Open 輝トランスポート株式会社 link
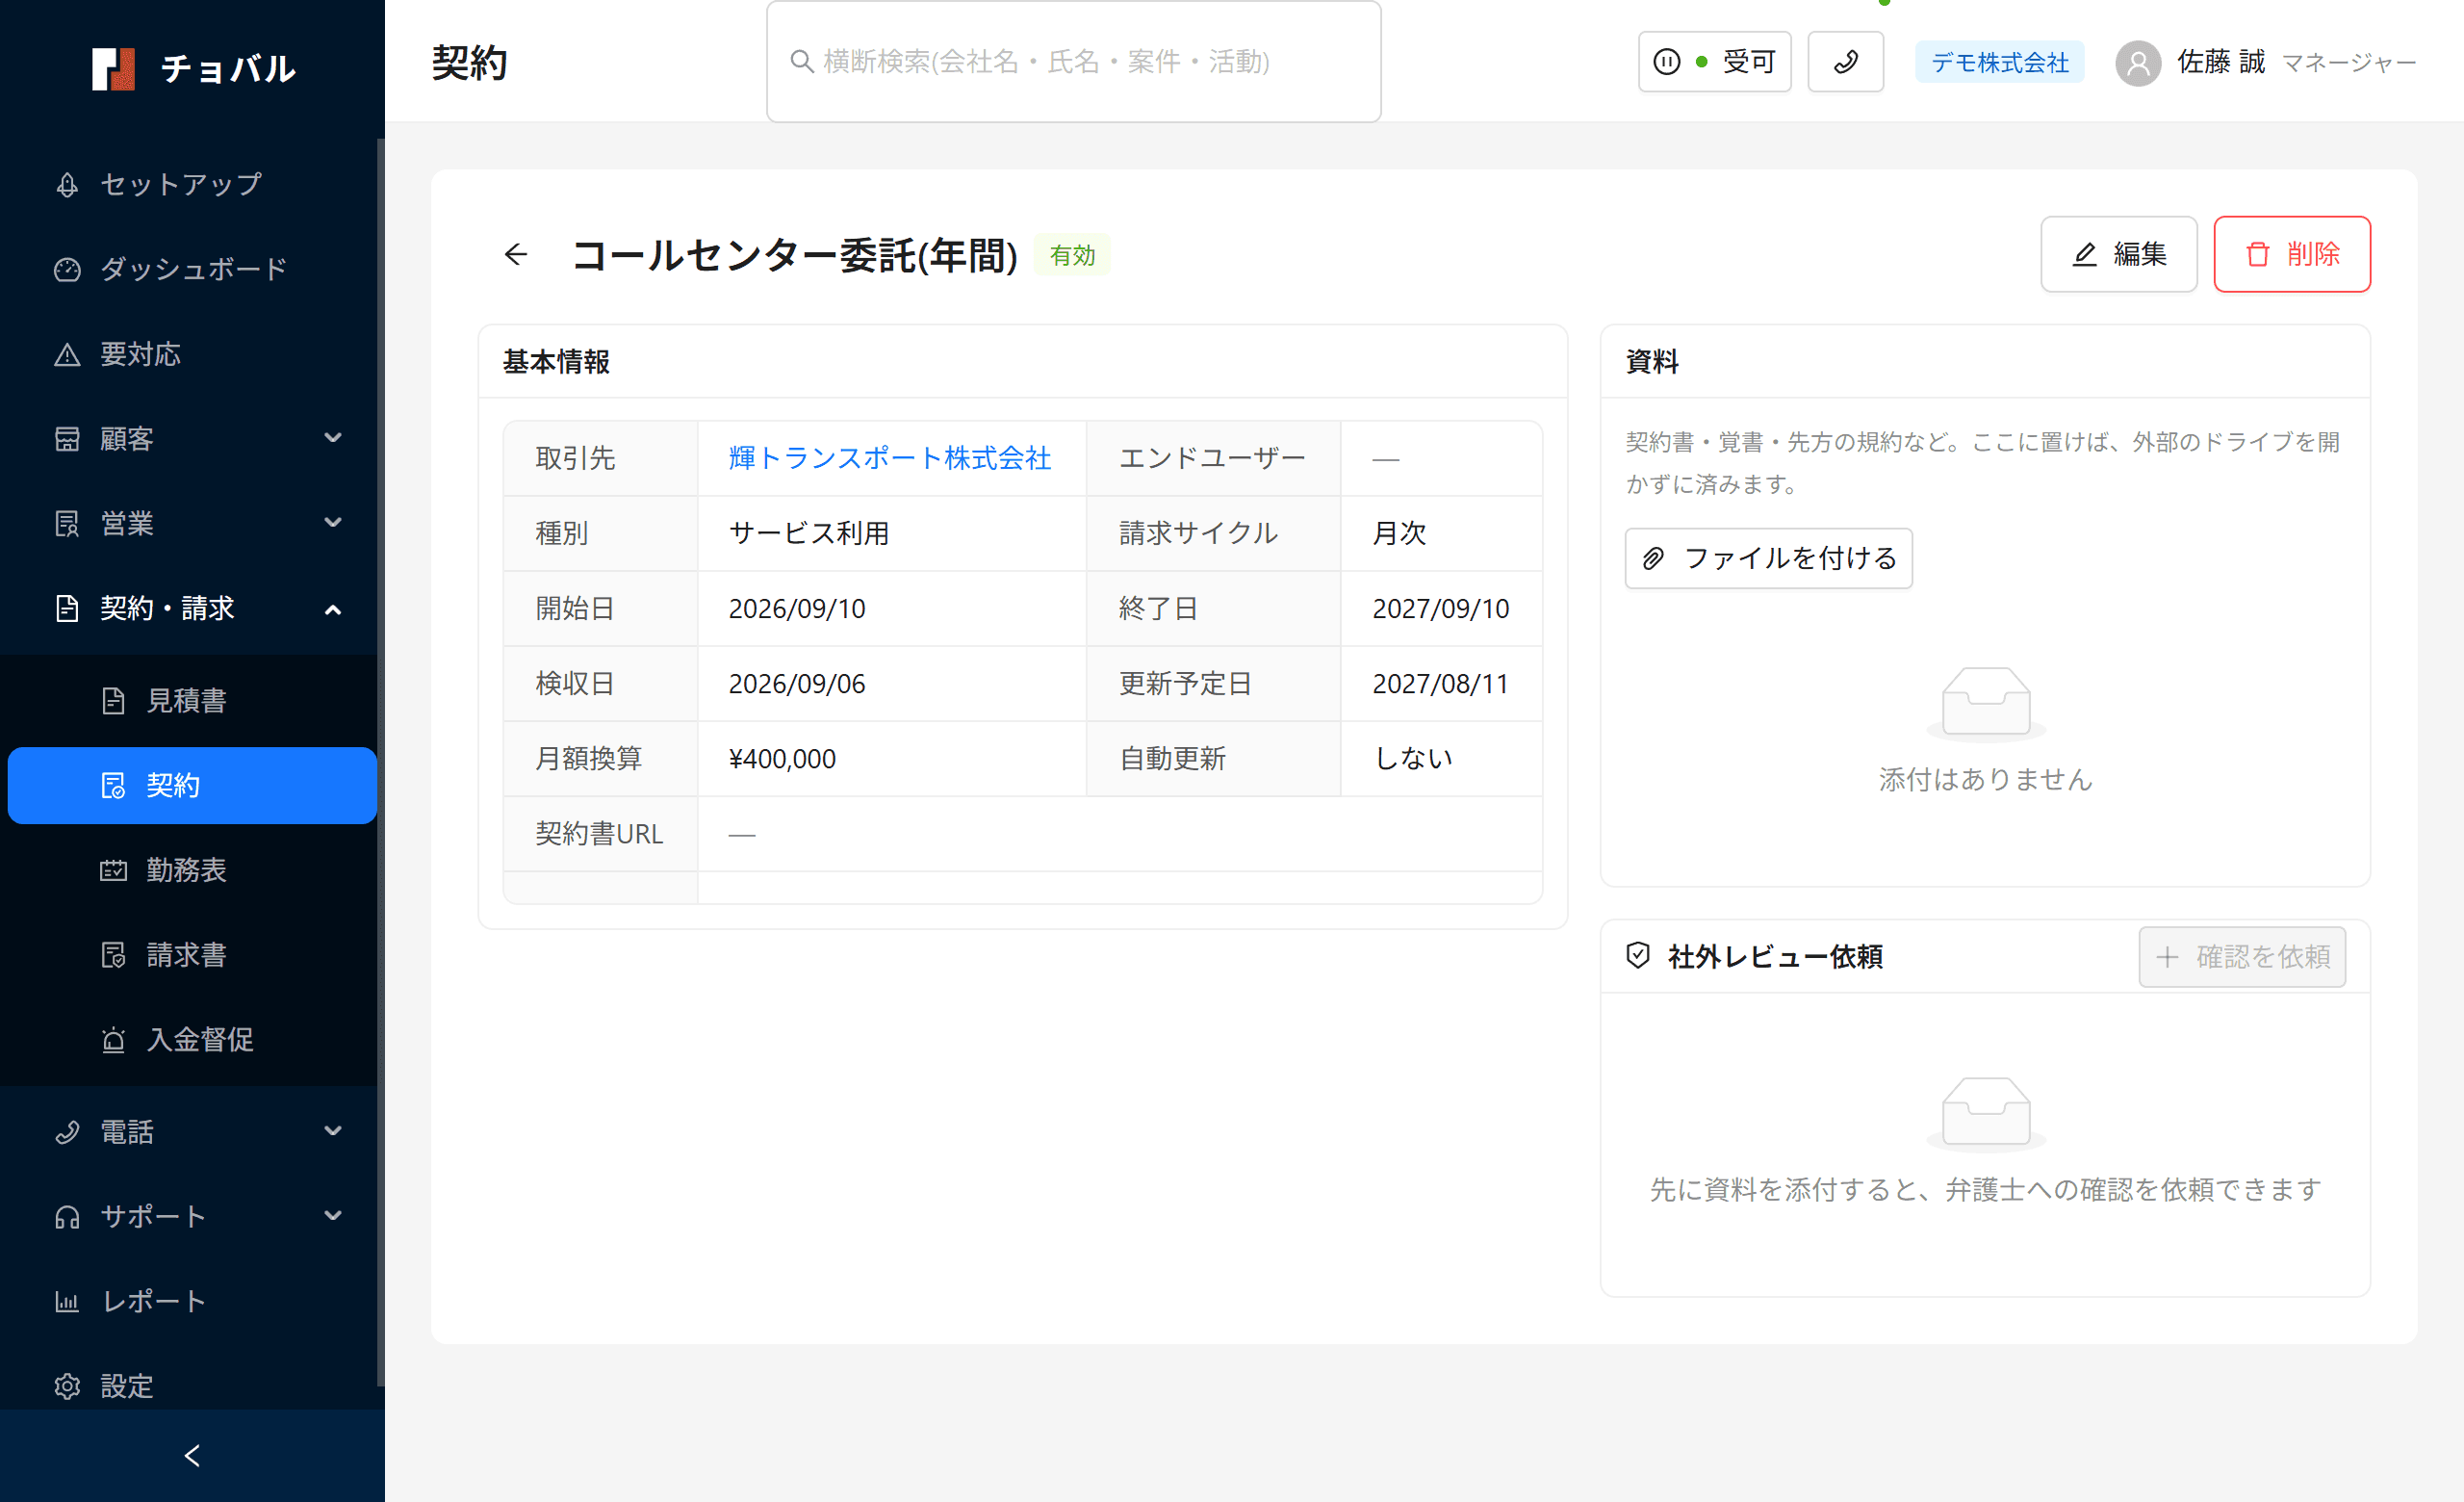 coord(889,458)
